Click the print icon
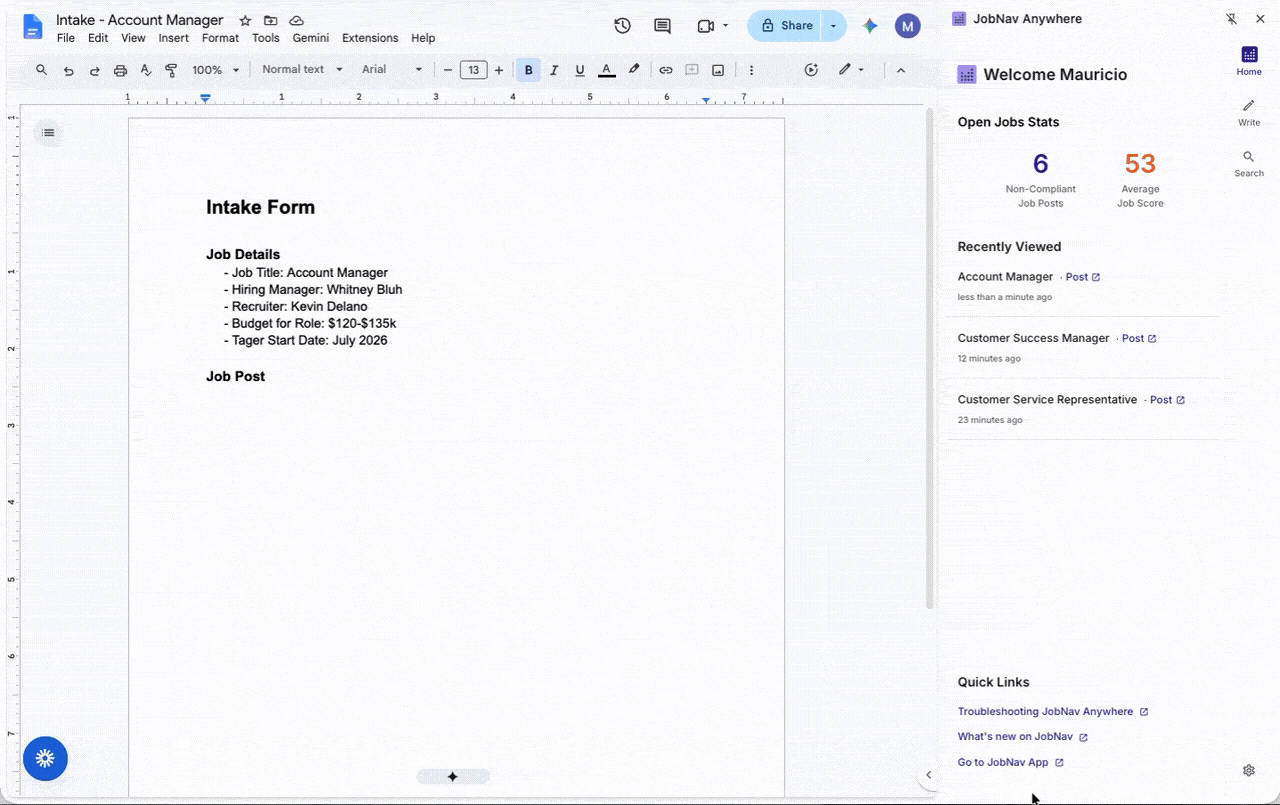The height and width of the screenshot is (805, 1280). tap(120, 70)
